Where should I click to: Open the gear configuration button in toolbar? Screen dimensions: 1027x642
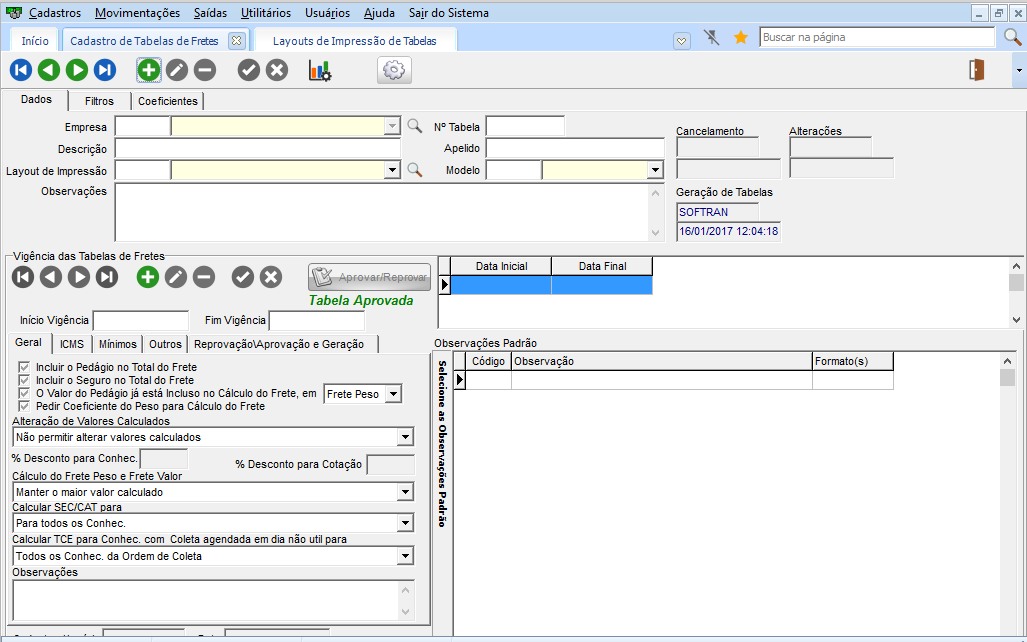(x=394, y=70)
